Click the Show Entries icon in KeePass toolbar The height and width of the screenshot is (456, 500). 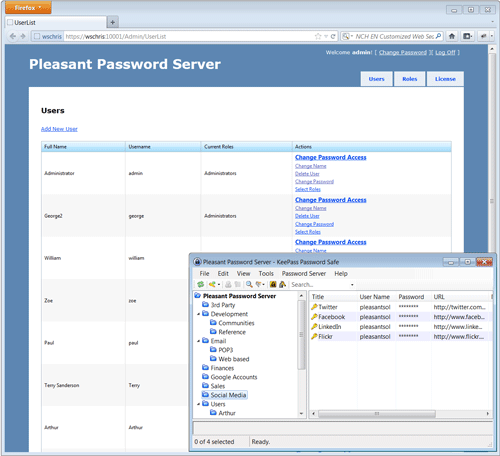pyautogui.click(x=258, y=284)
